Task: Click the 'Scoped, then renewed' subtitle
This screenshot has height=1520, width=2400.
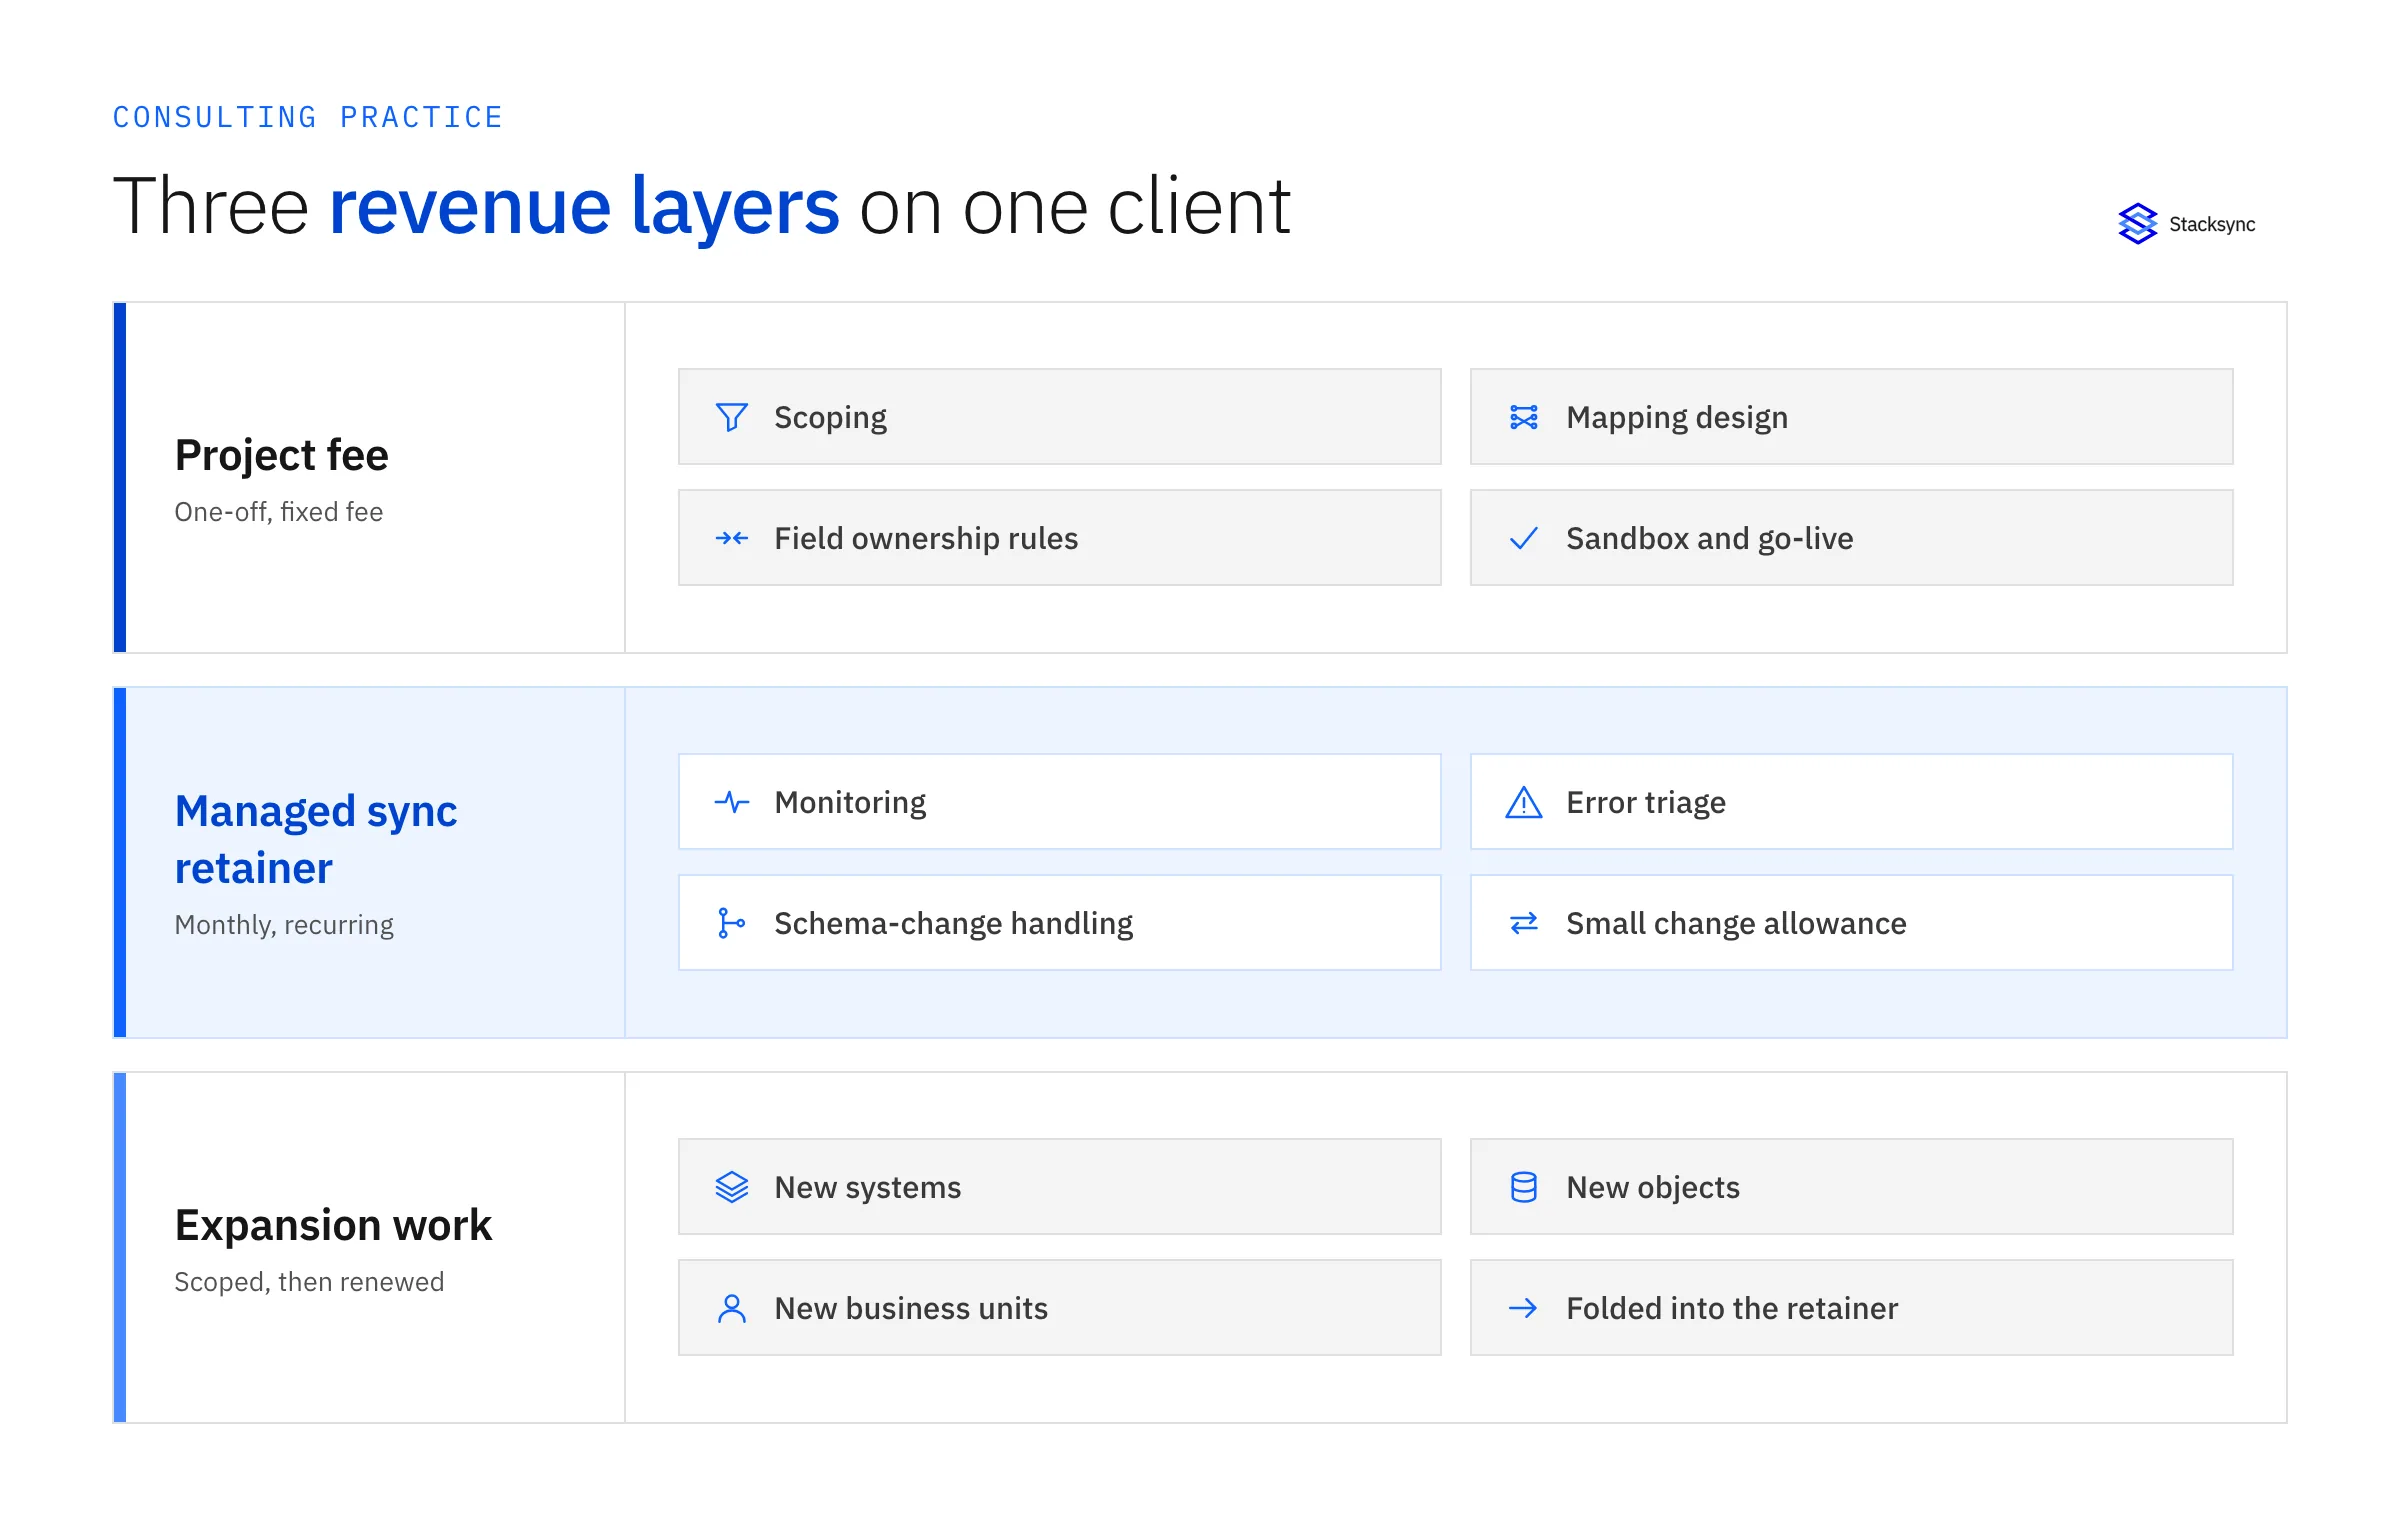Action: click(309, 1282)
